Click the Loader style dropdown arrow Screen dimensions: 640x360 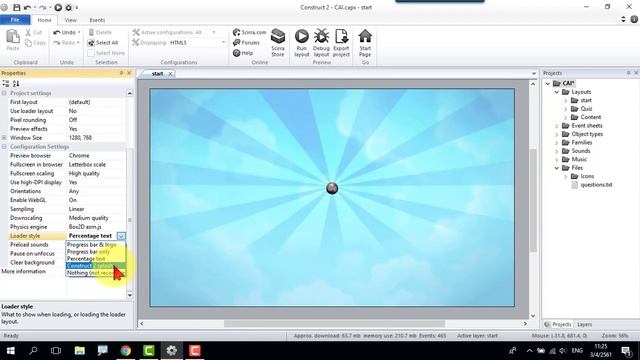click(x=121, y=236)
